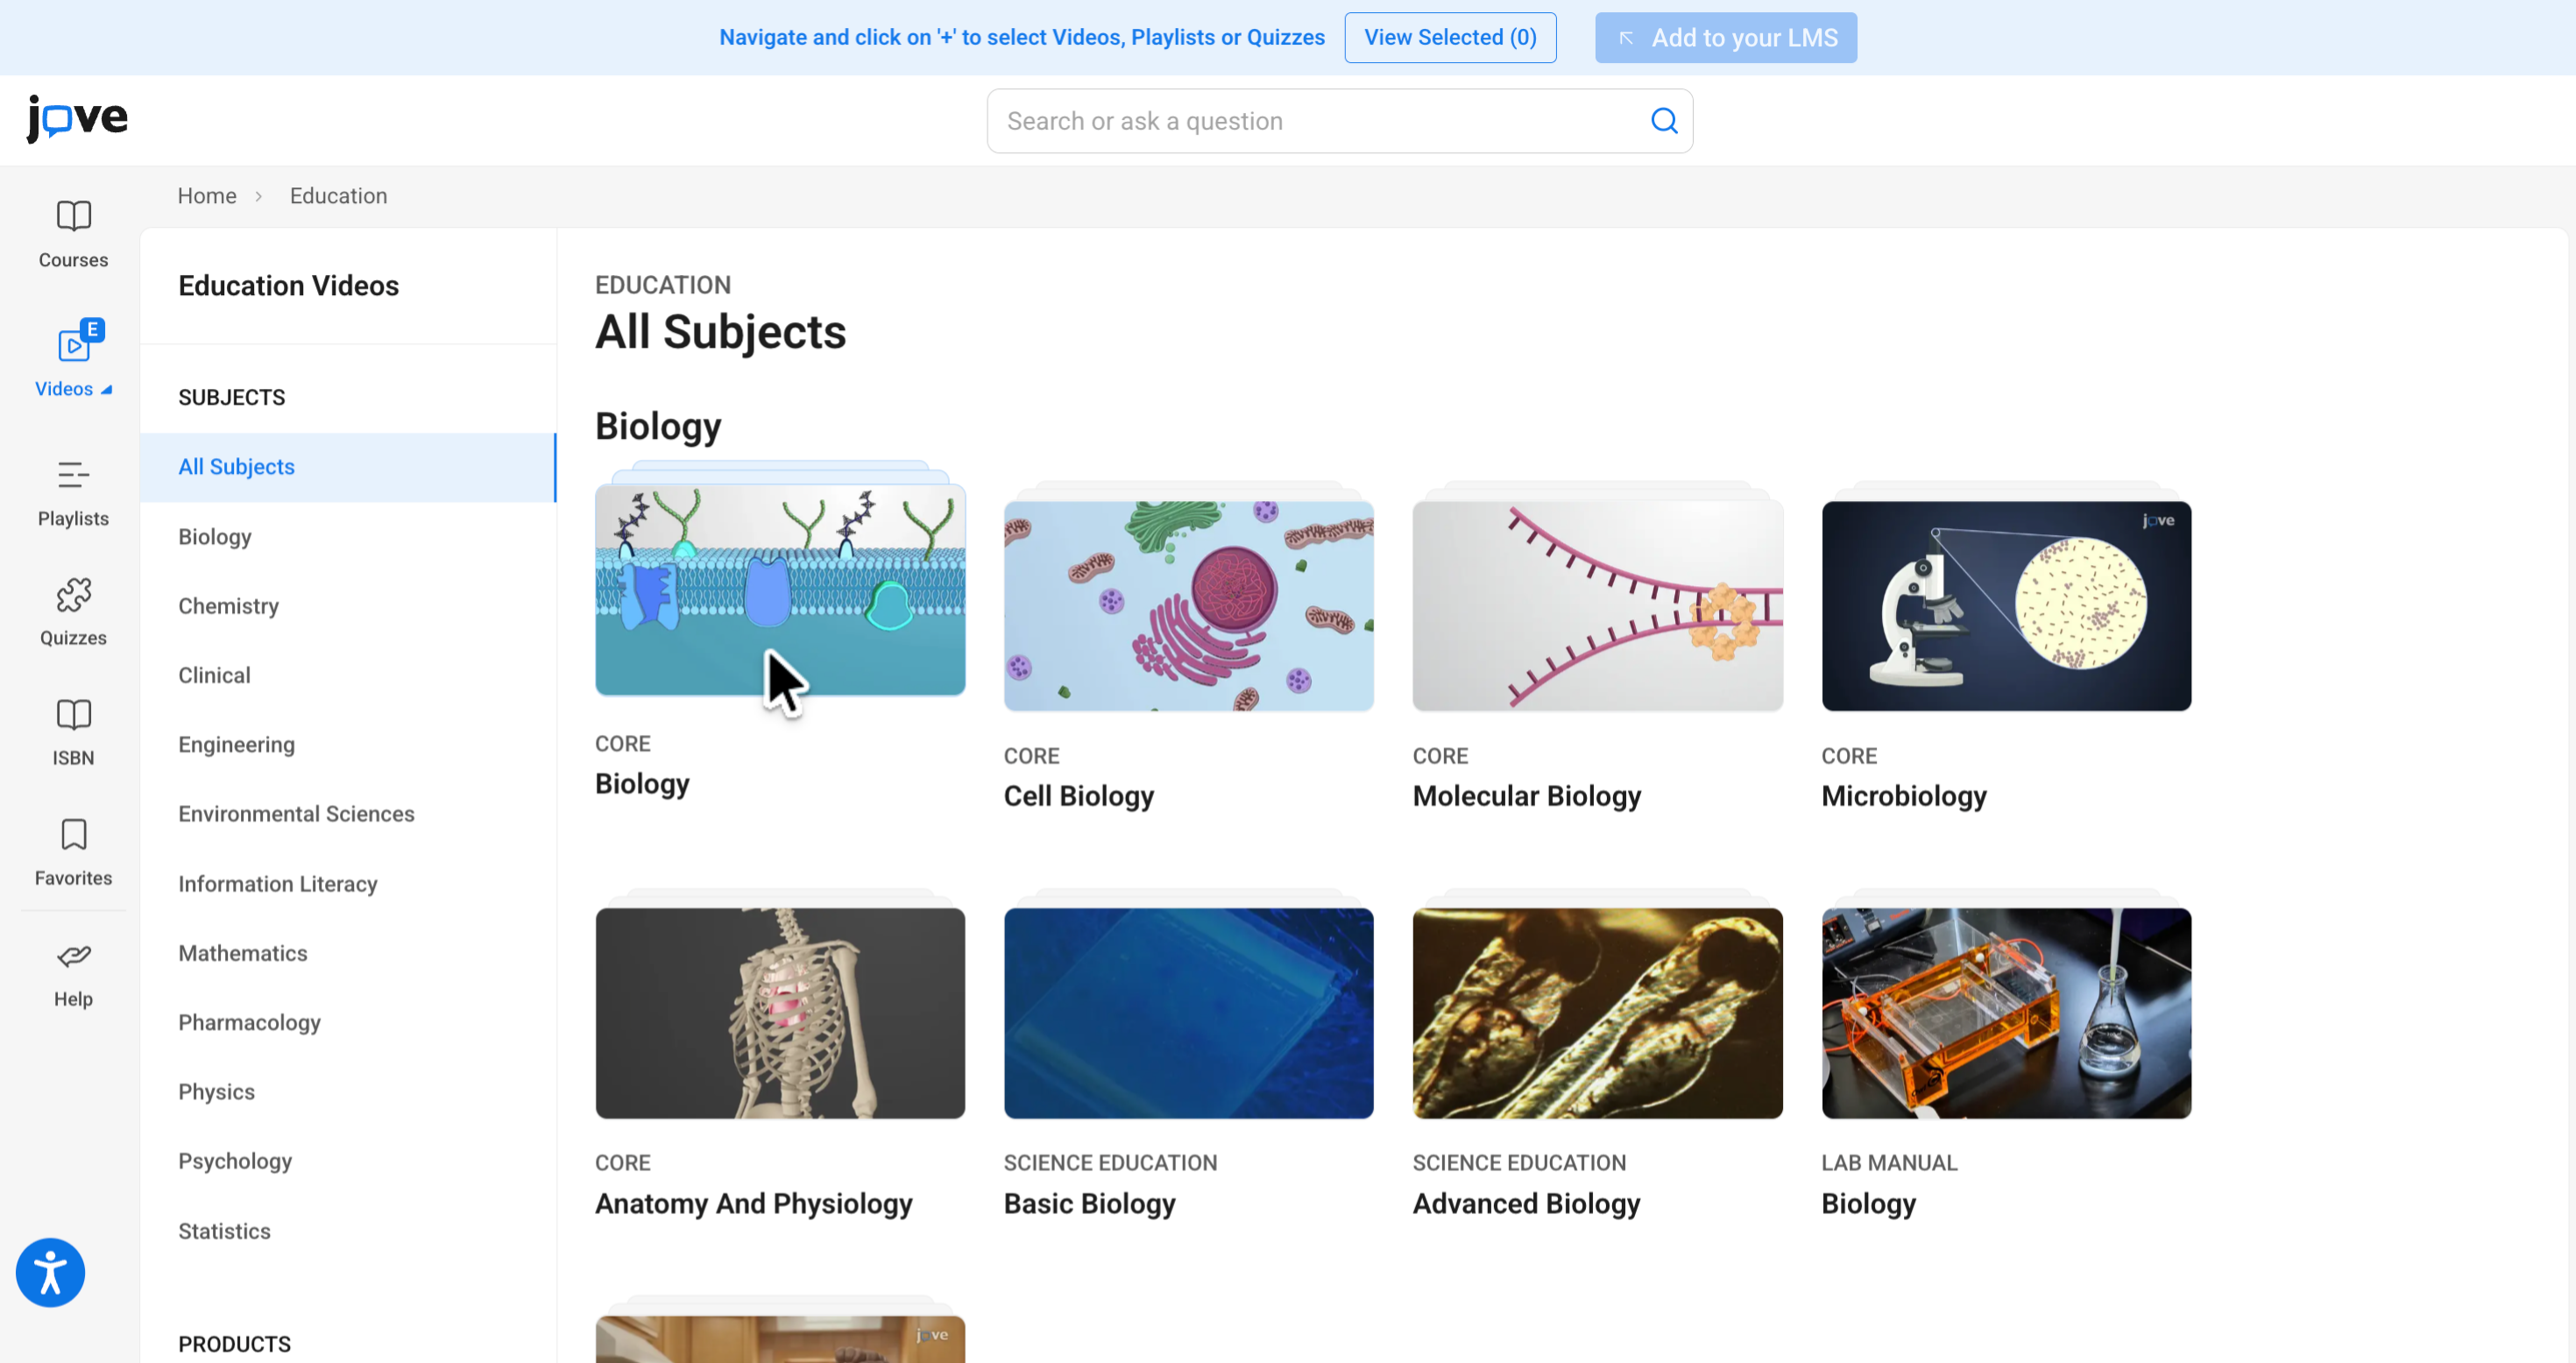Select Engineering subject

[x=236, y=745]
